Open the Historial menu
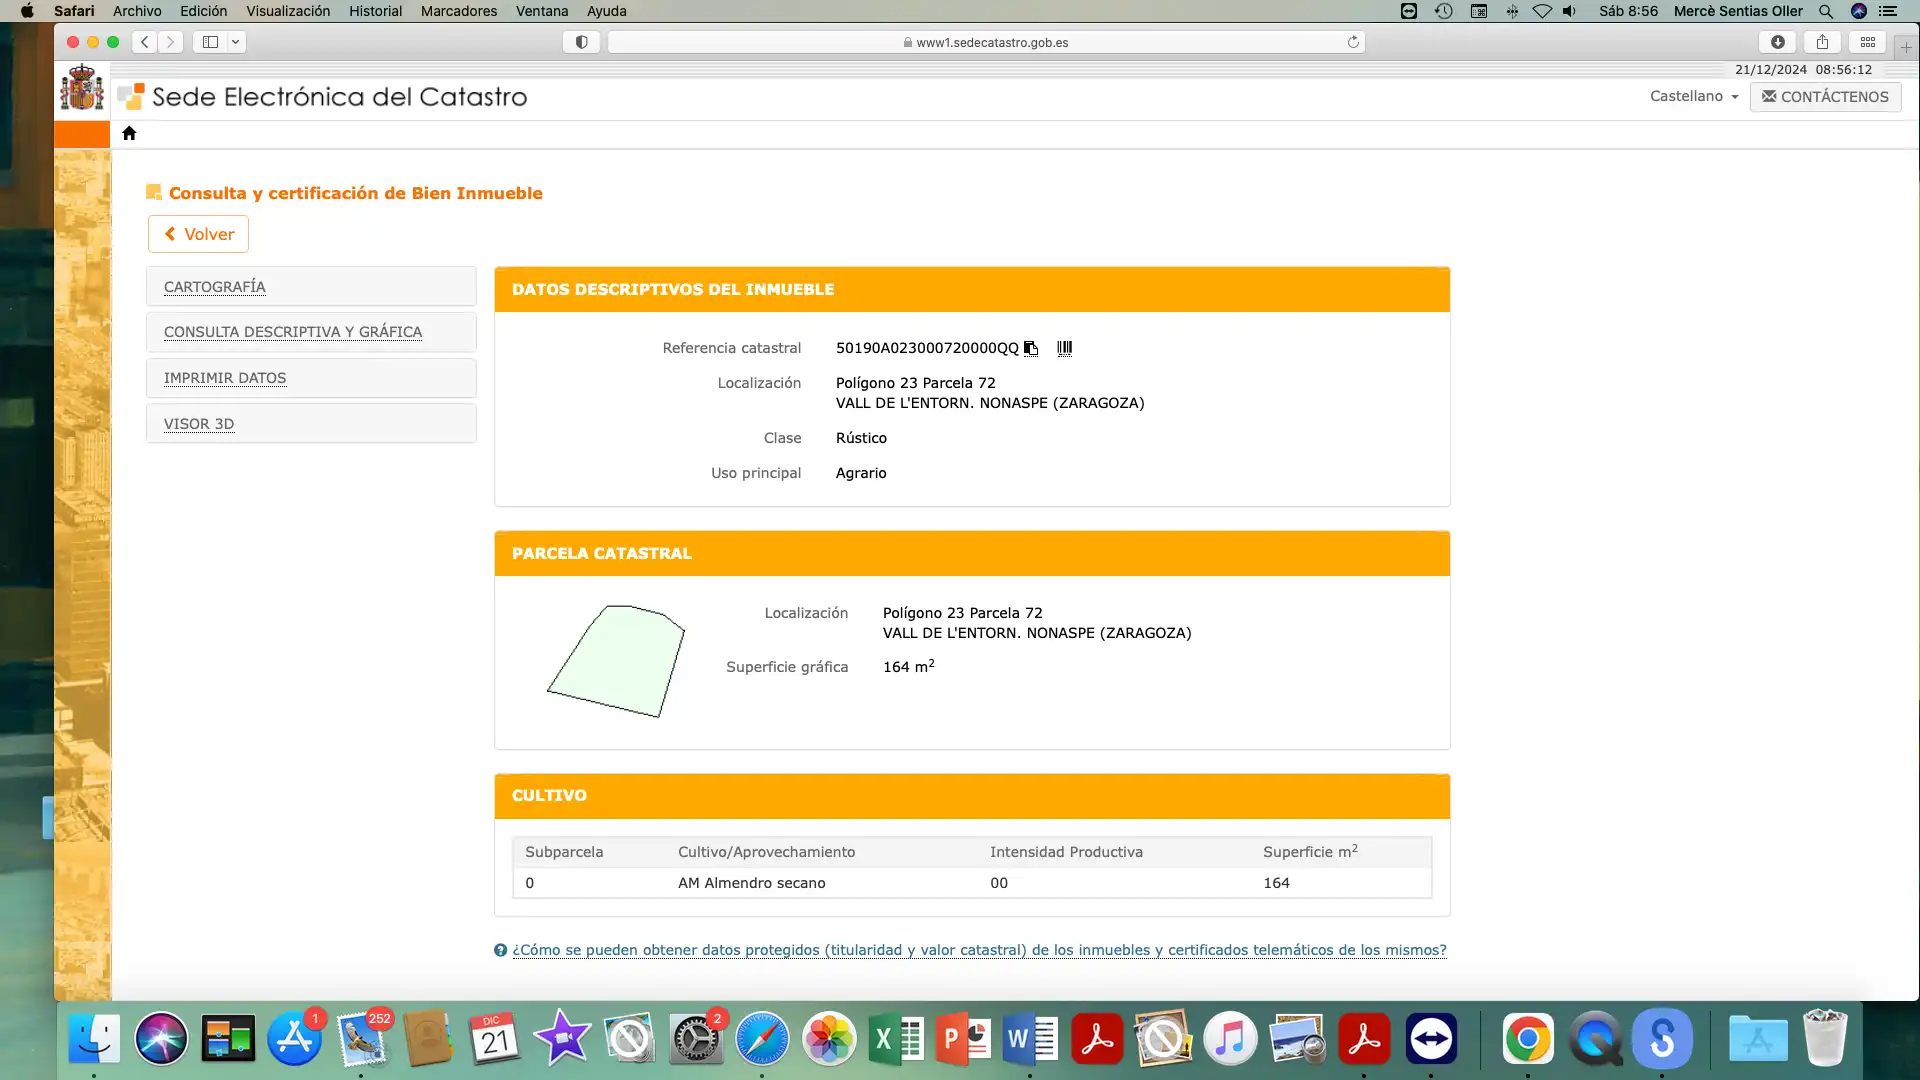Image resolution: width=1920 pixels, height=1080 pixels. click(x=375, y=11)
